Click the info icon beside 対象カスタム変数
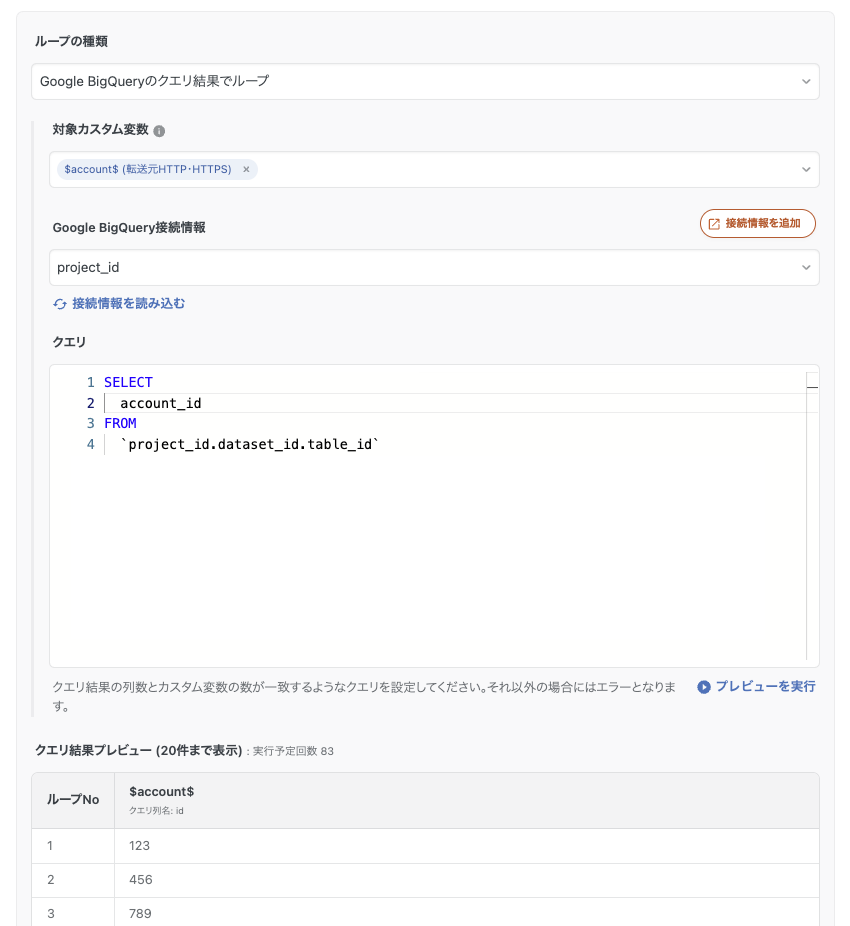Viewport: 850px width, 926px height. [x=159, y=130]
